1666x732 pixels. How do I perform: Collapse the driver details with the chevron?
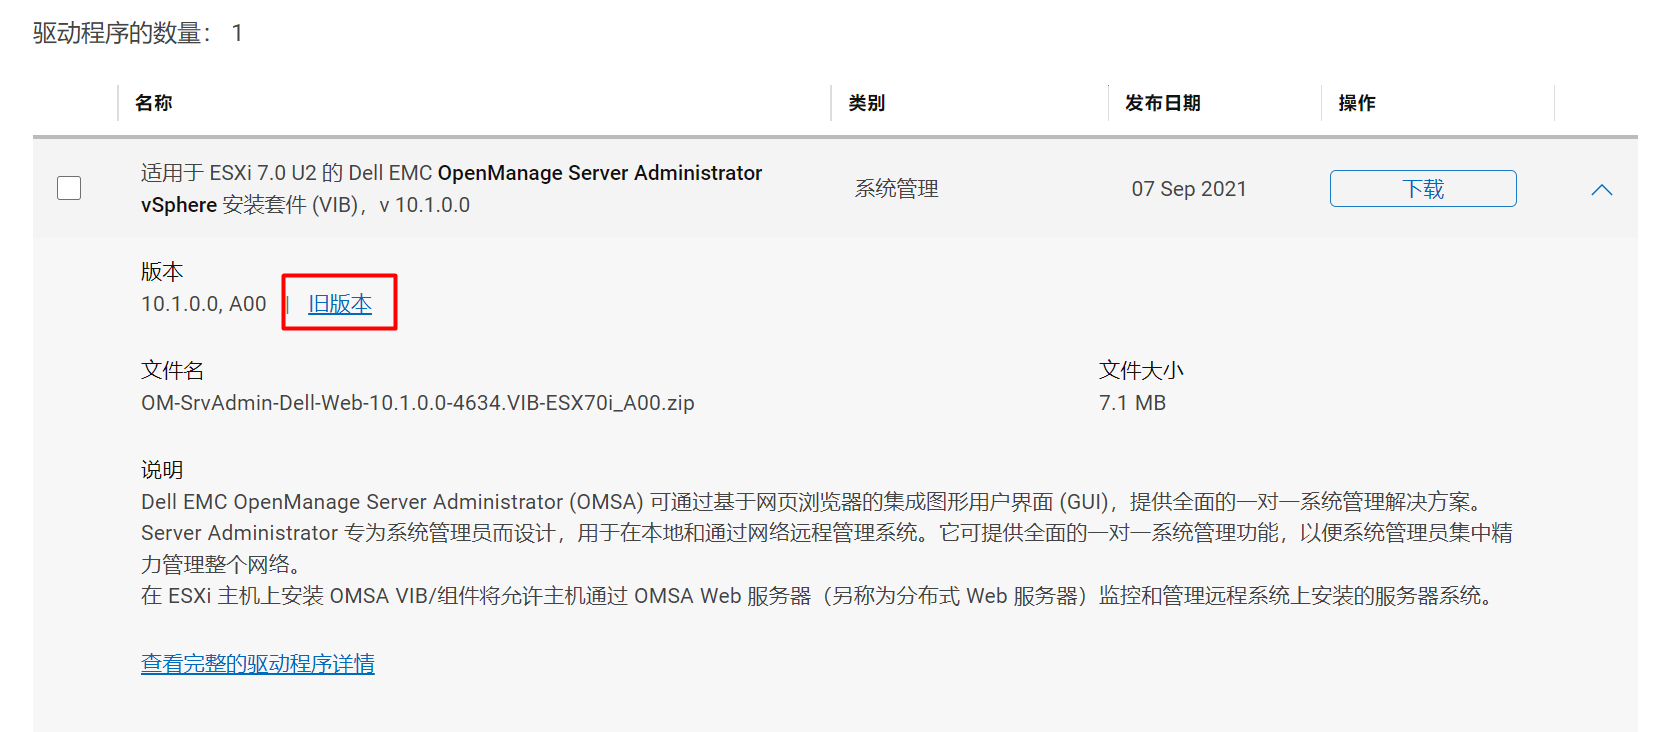coord(1602,190)
